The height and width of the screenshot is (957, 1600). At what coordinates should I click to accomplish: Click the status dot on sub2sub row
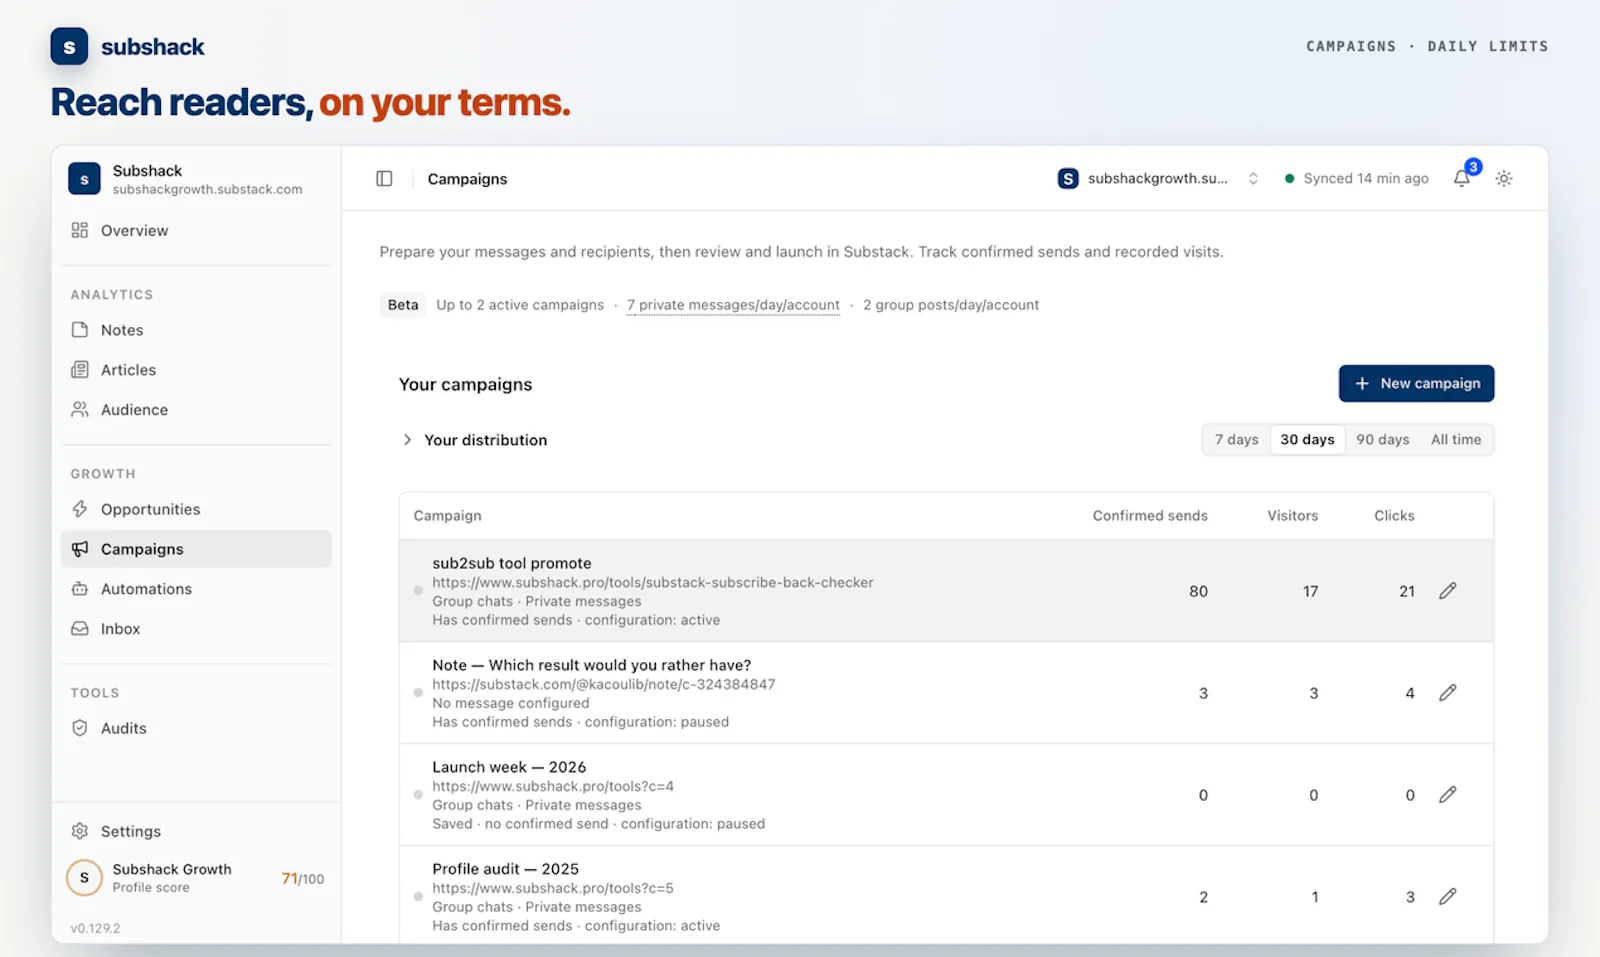pyautogui.click(x=418, y=591)
